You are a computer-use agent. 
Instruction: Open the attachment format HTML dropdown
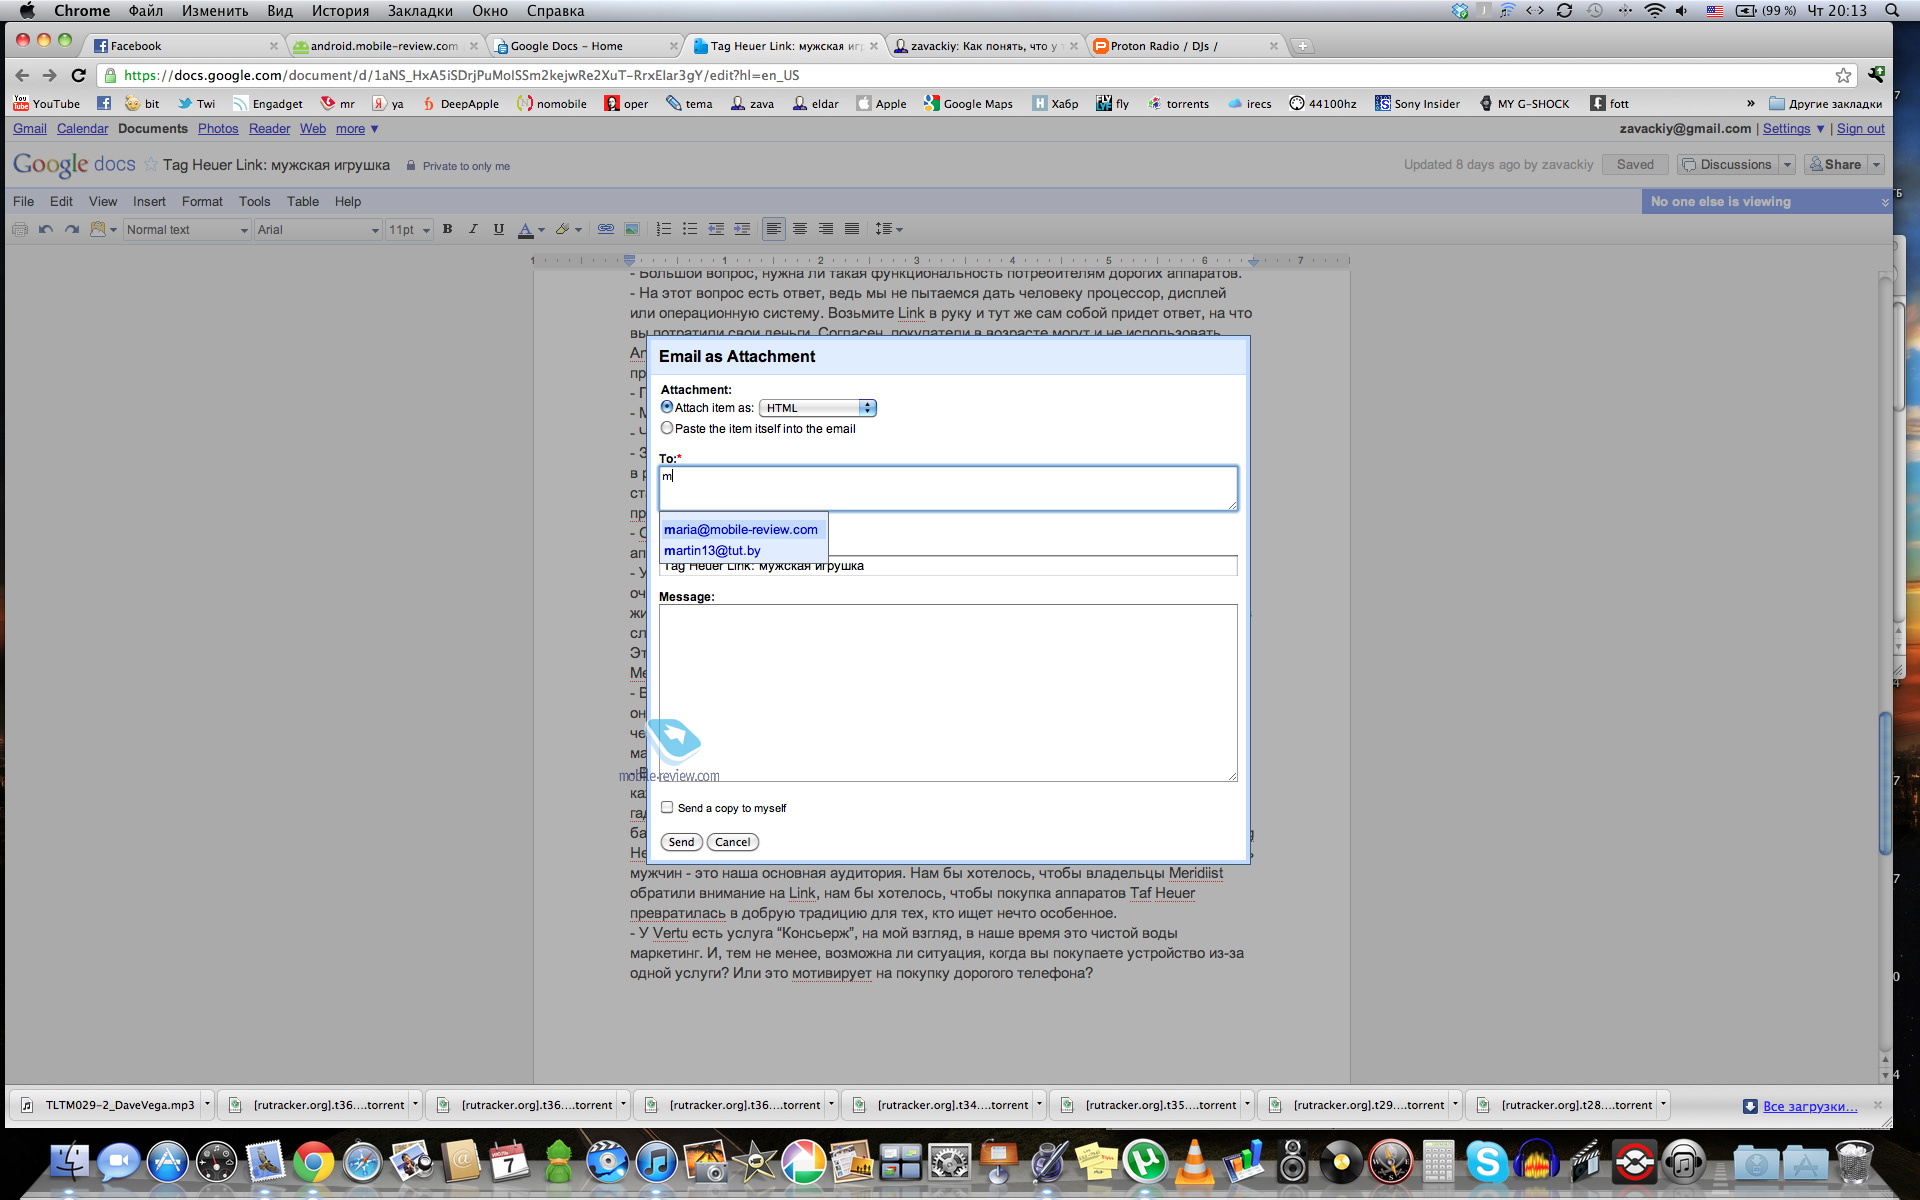(817, 408)
